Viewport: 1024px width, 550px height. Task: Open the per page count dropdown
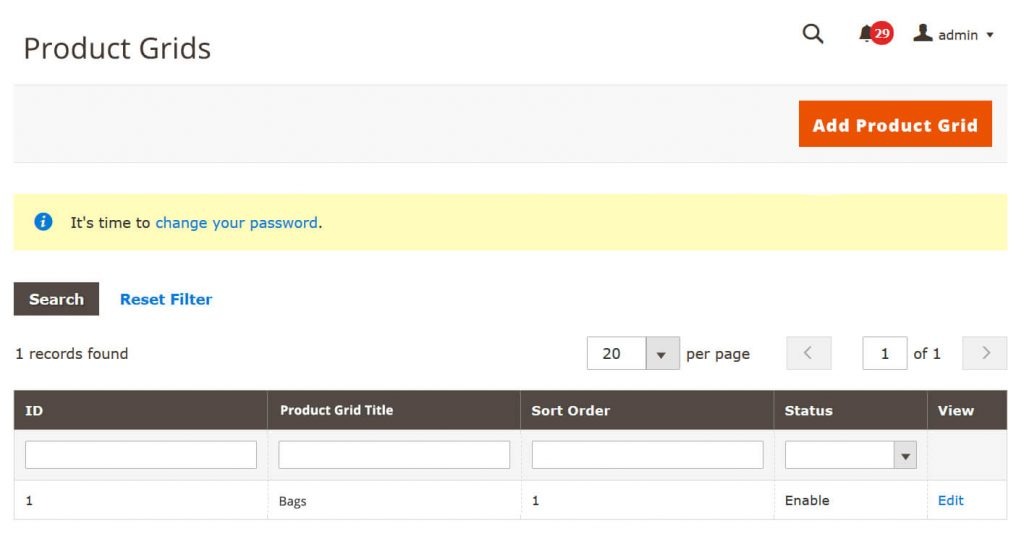[662, 353]
